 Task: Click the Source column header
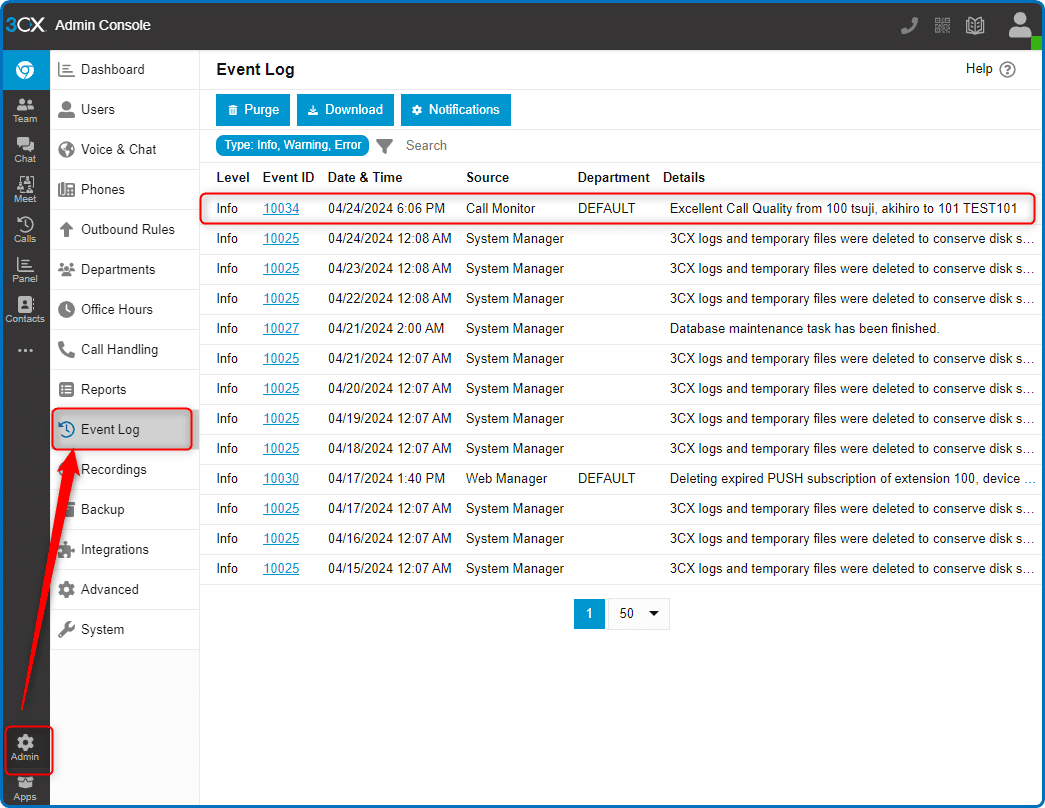click(487, 177)
